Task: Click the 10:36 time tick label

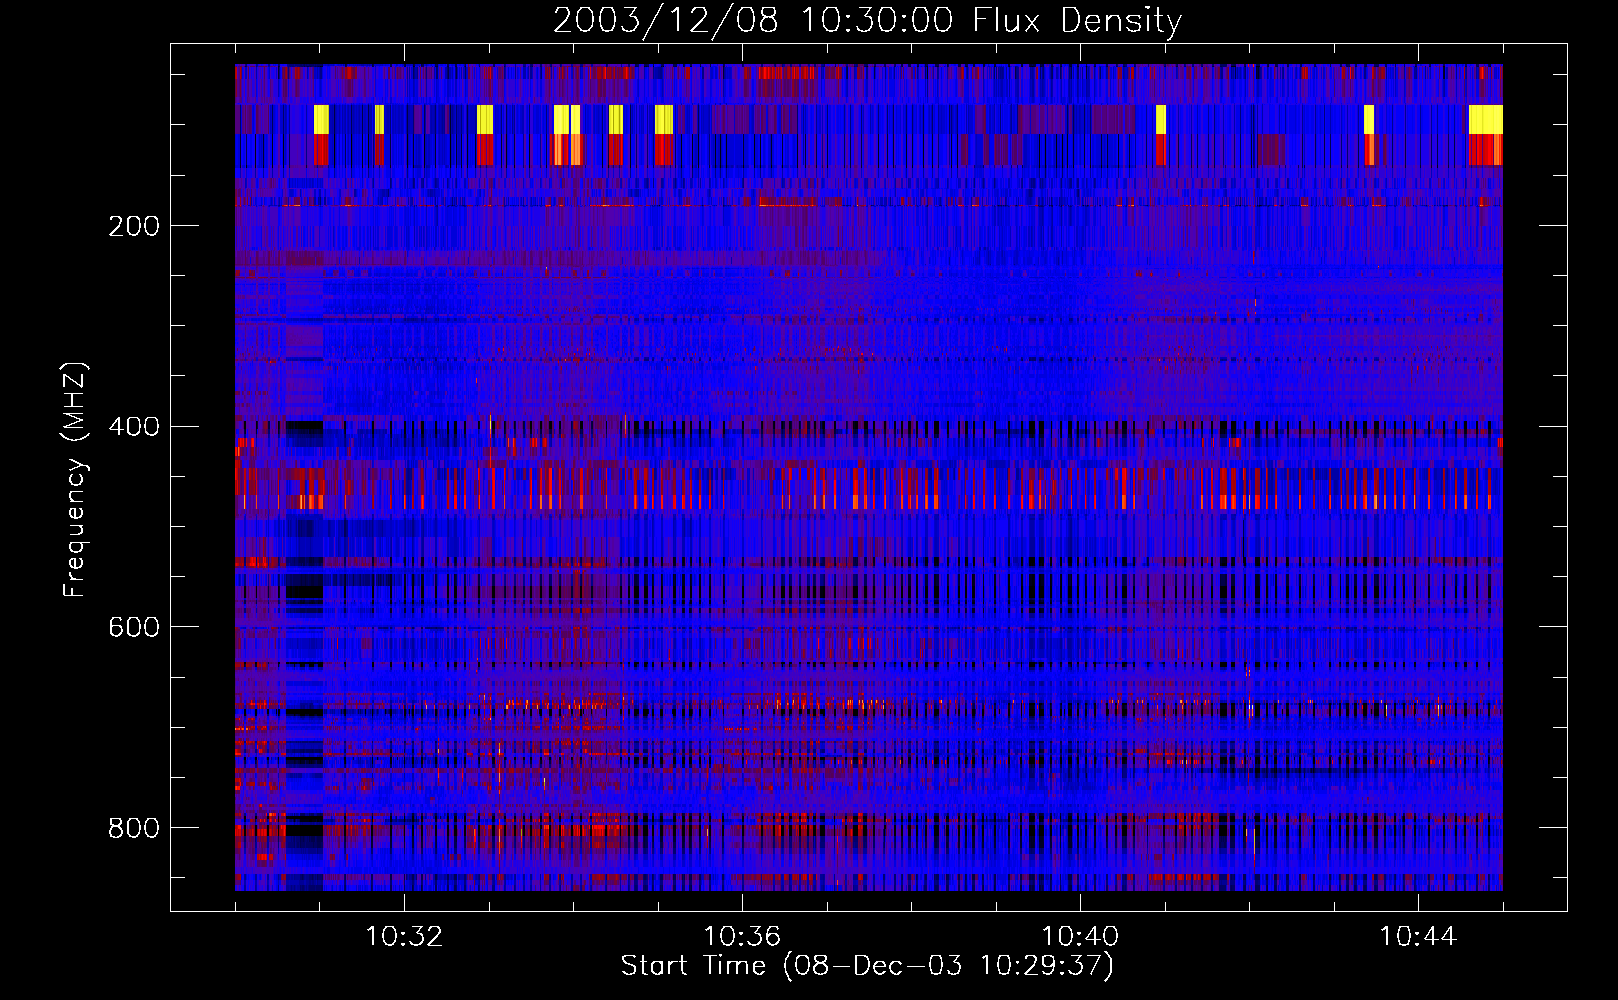Action: 742,937
